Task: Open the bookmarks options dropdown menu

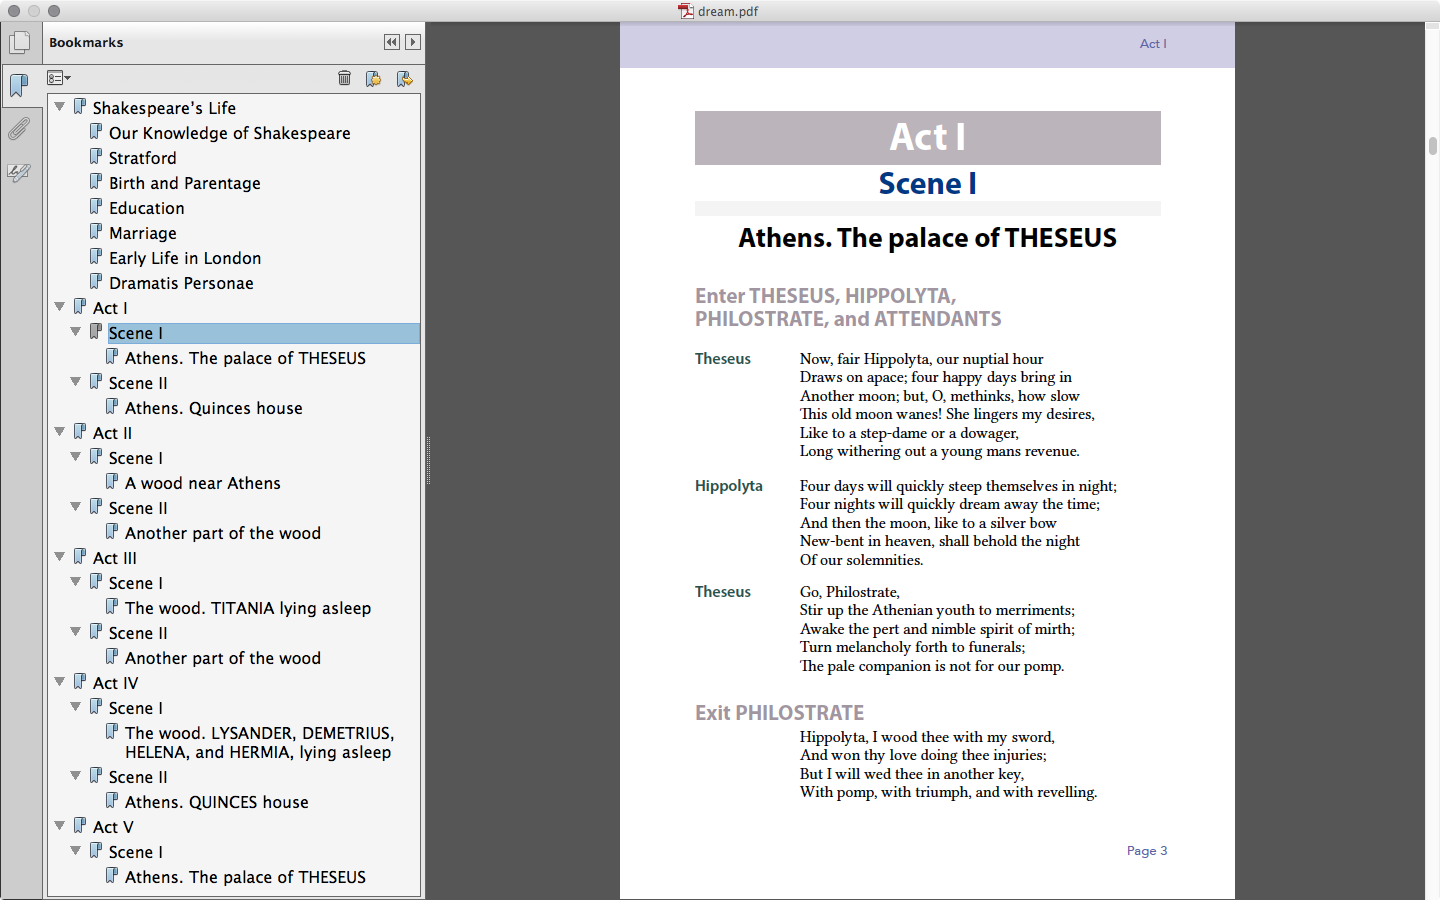Action: tap(59, 78)
